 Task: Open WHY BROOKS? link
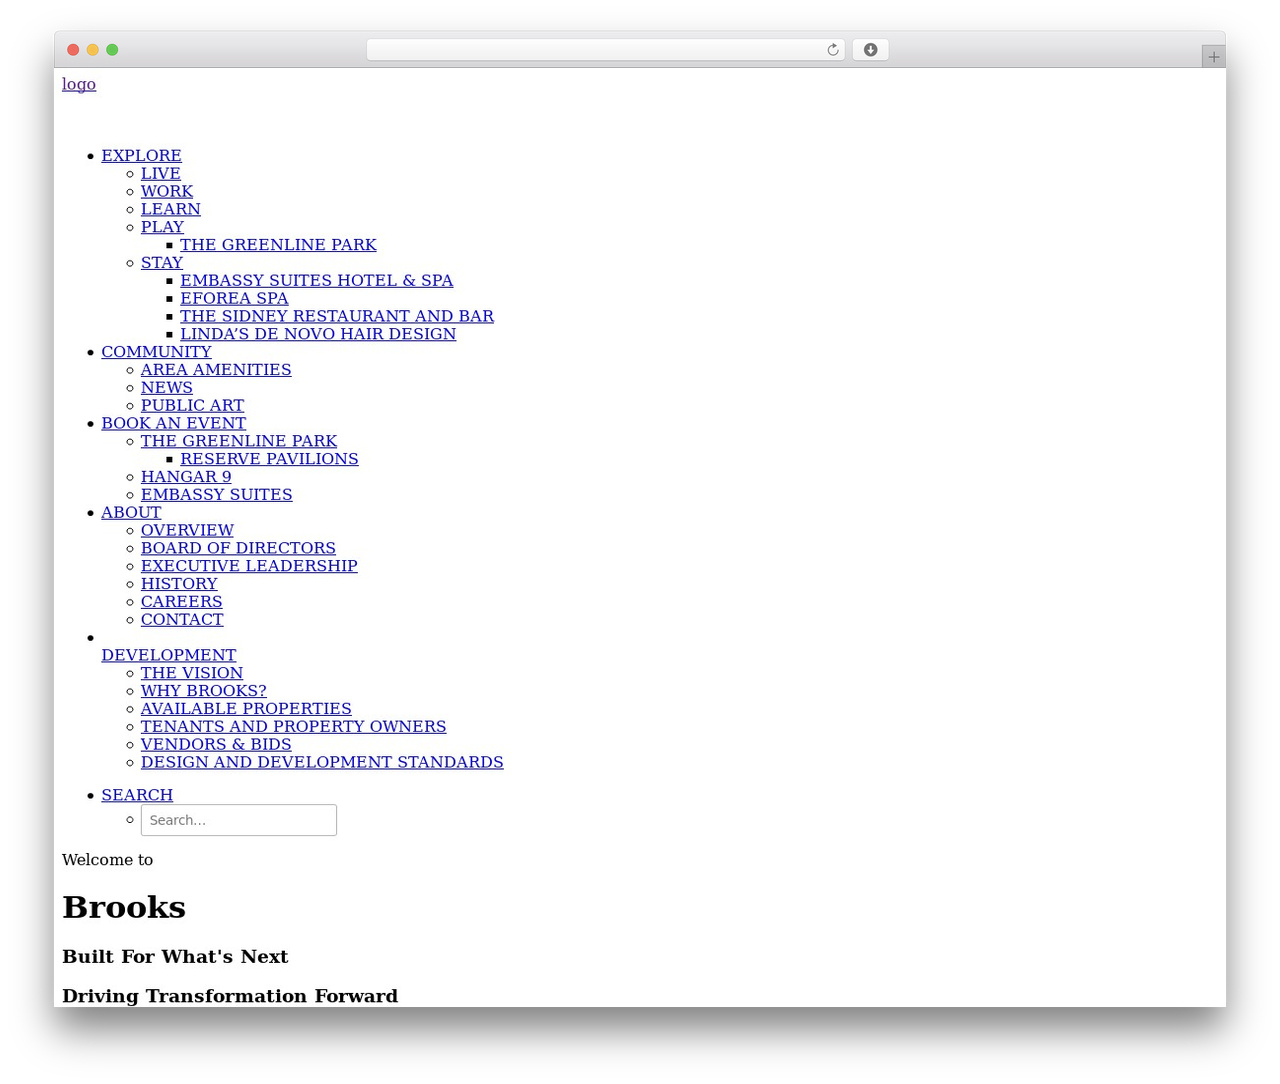203,691
